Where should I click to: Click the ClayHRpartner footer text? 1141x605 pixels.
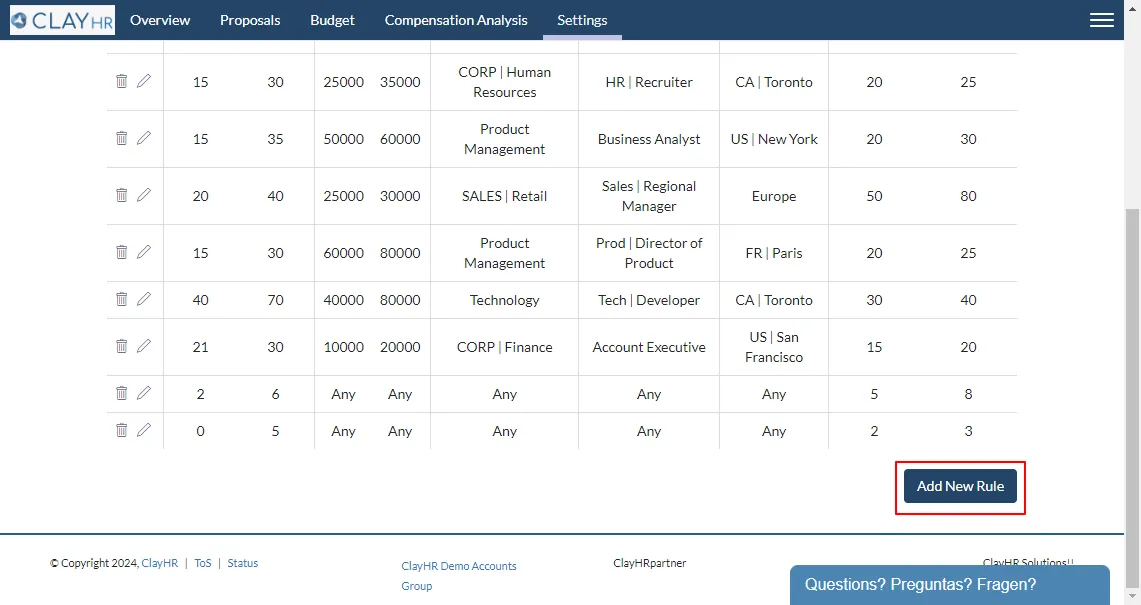point(649,563)
